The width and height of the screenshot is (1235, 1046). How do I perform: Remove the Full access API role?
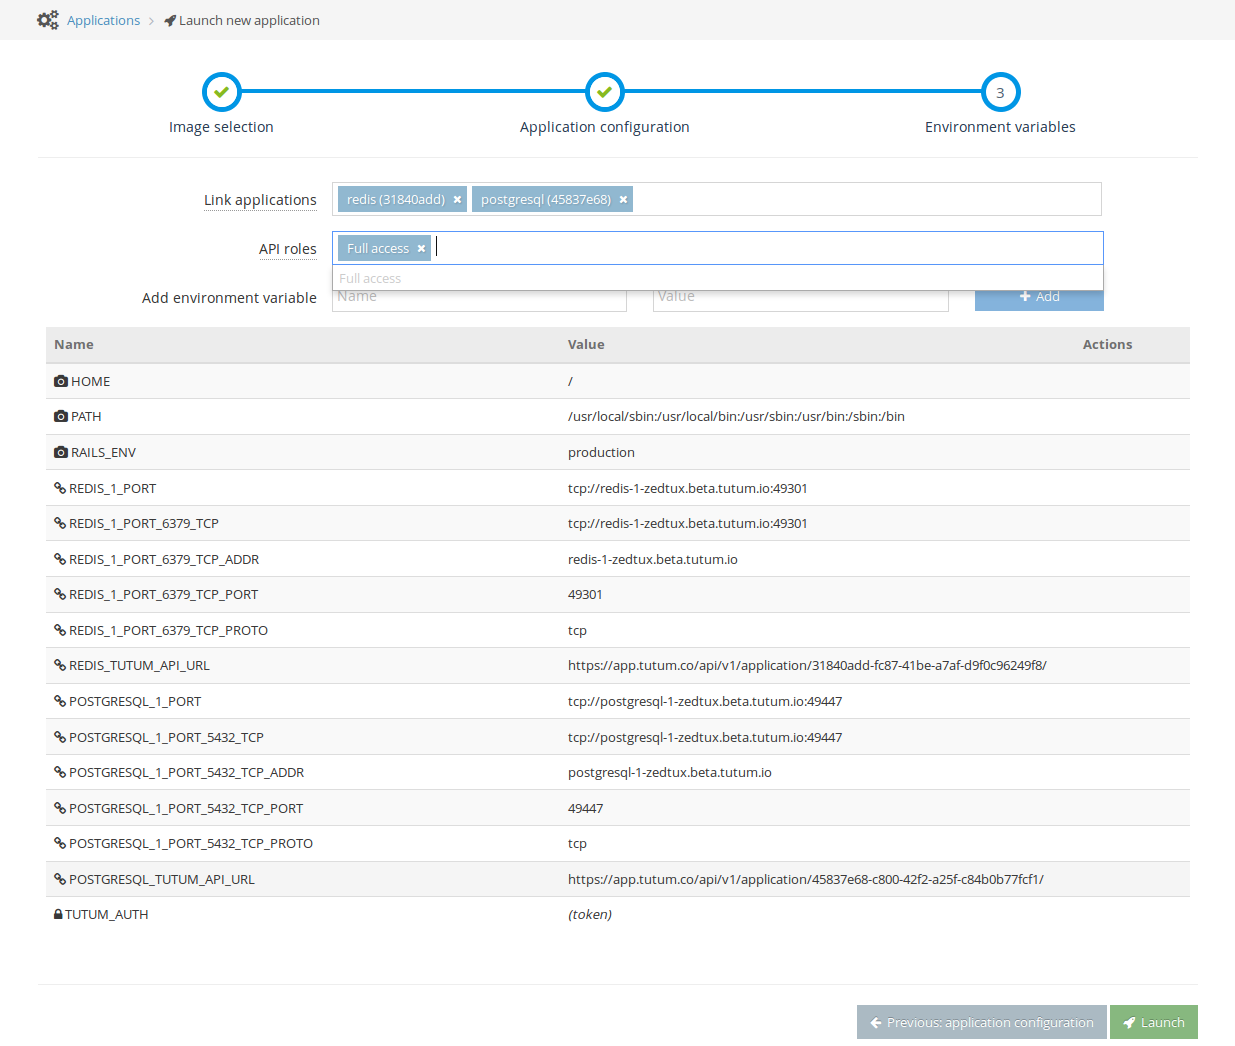[x=421, y=249]
